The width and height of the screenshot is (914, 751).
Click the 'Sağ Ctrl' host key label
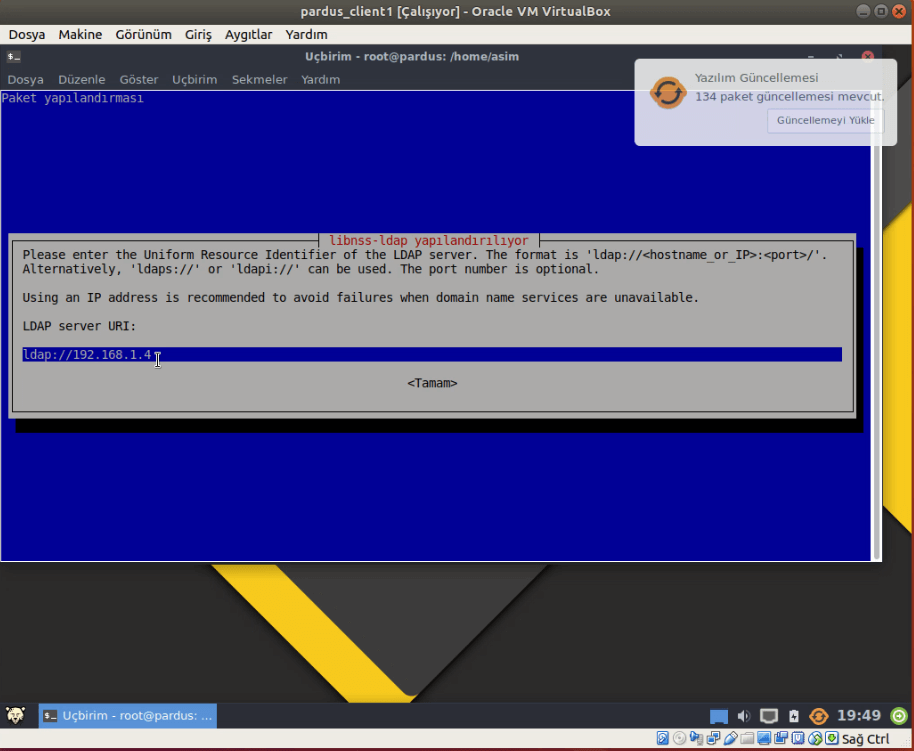pos(866,739)
